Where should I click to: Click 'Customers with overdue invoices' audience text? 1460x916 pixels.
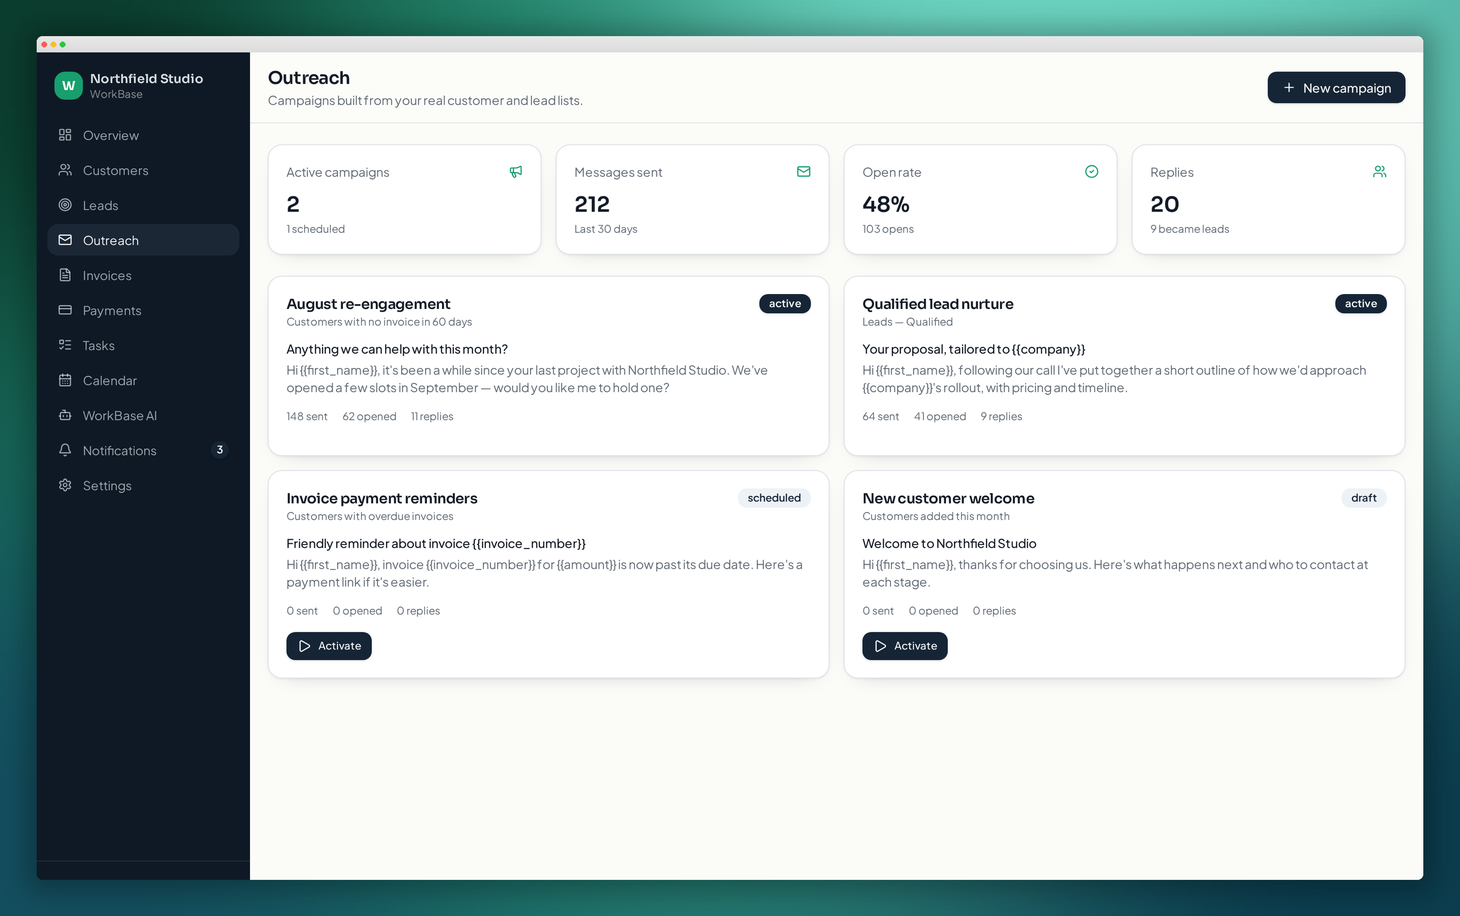pos(370,517)
